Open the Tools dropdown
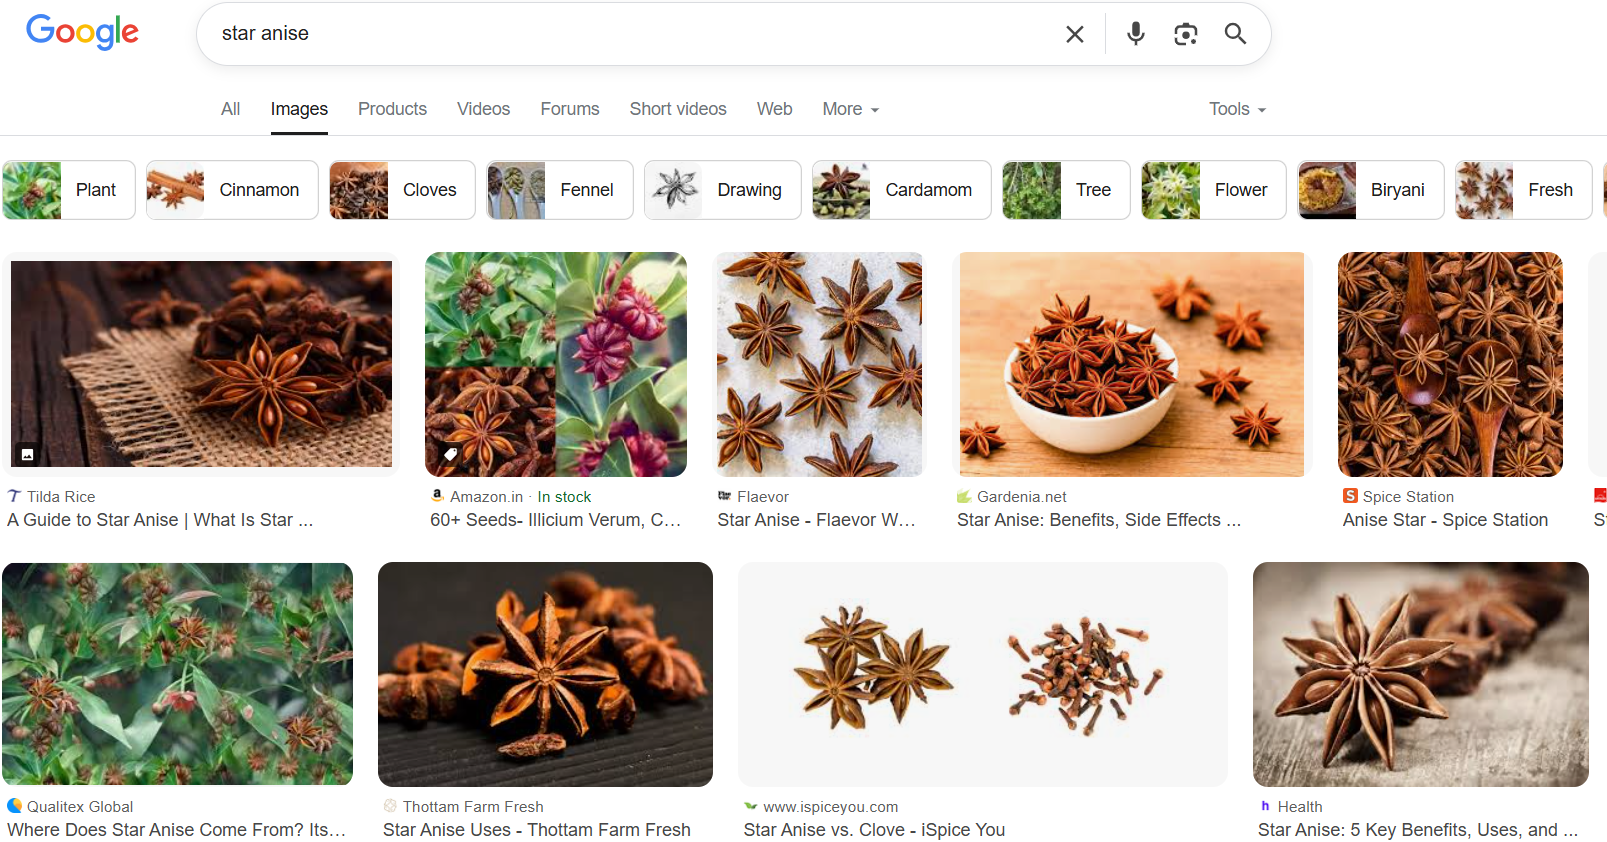 coord(1238,109)
